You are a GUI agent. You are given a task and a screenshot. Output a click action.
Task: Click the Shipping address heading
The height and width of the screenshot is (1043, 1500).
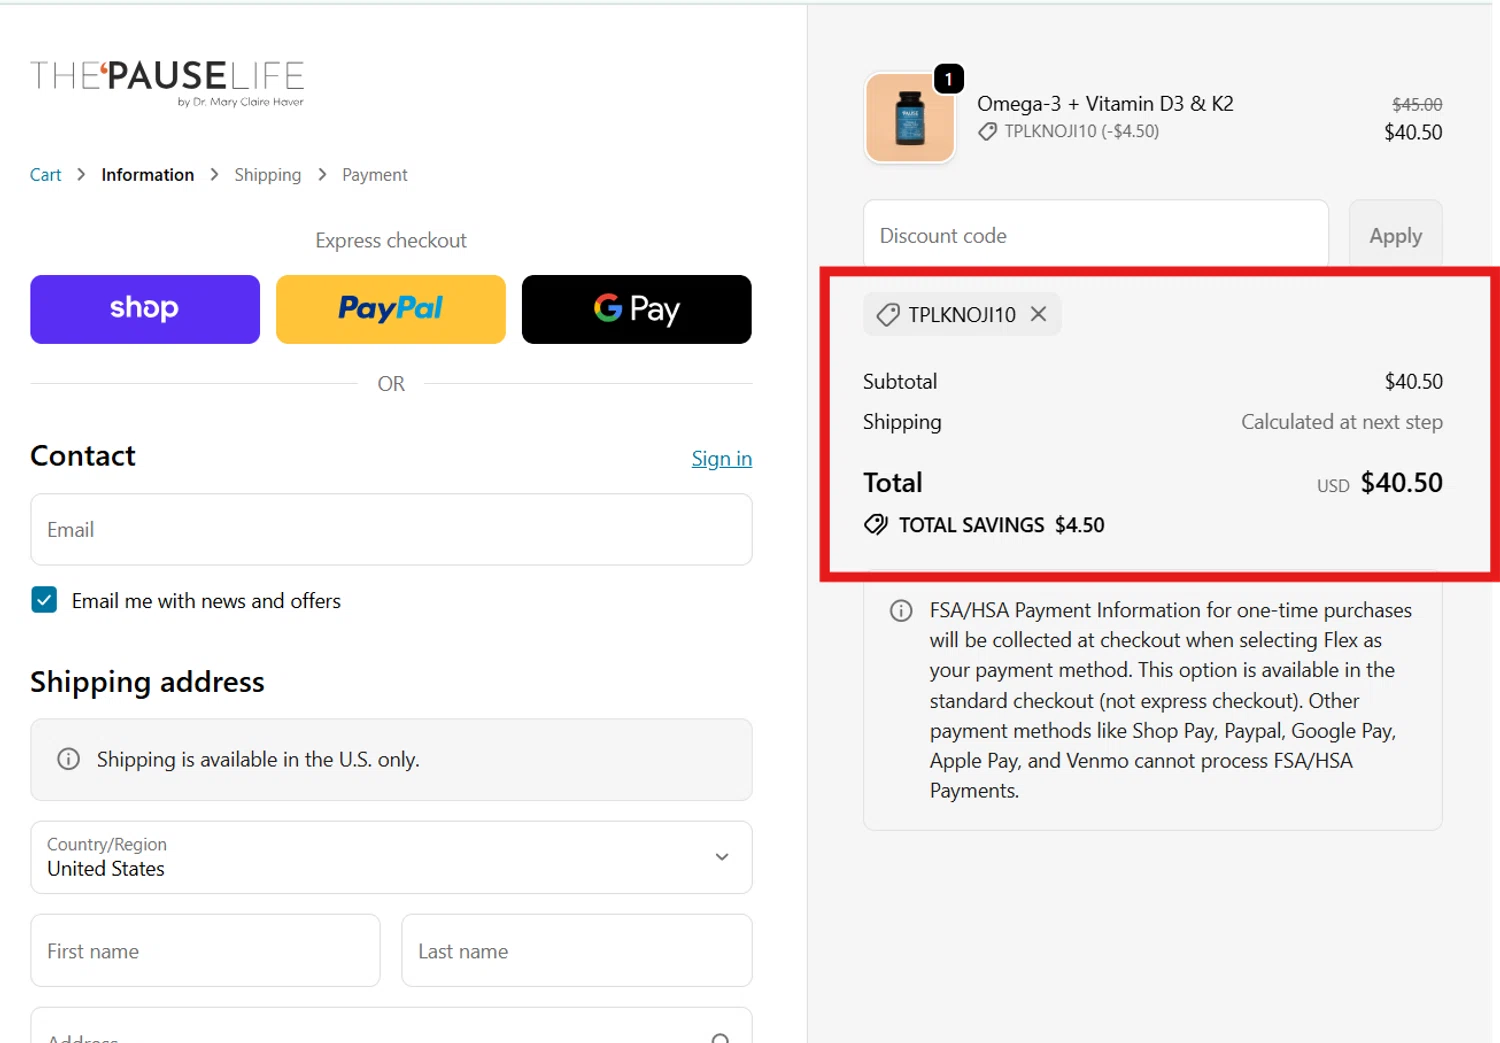point(147,682)
